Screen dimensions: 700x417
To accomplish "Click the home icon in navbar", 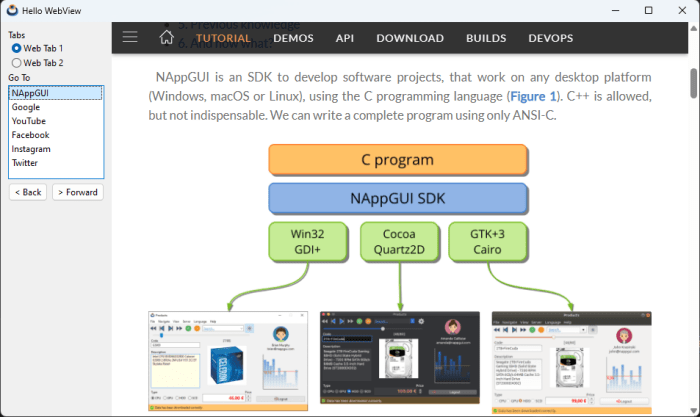I will [167, 38].
